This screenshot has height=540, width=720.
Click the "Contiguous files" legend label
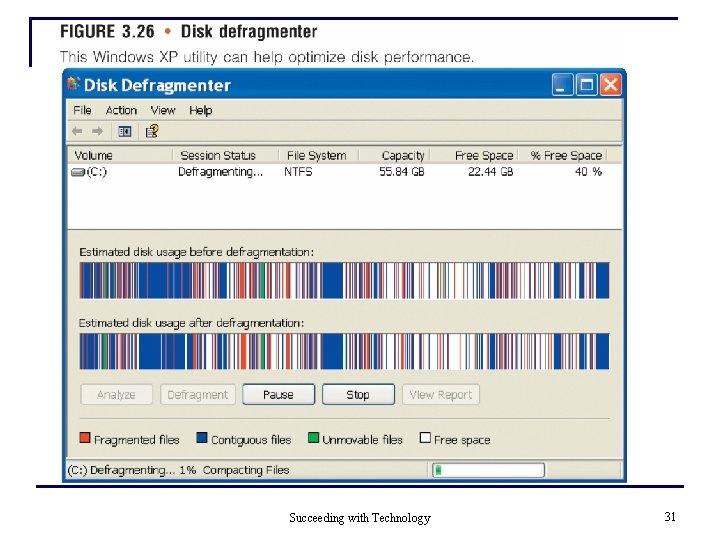tap(251, 440)
